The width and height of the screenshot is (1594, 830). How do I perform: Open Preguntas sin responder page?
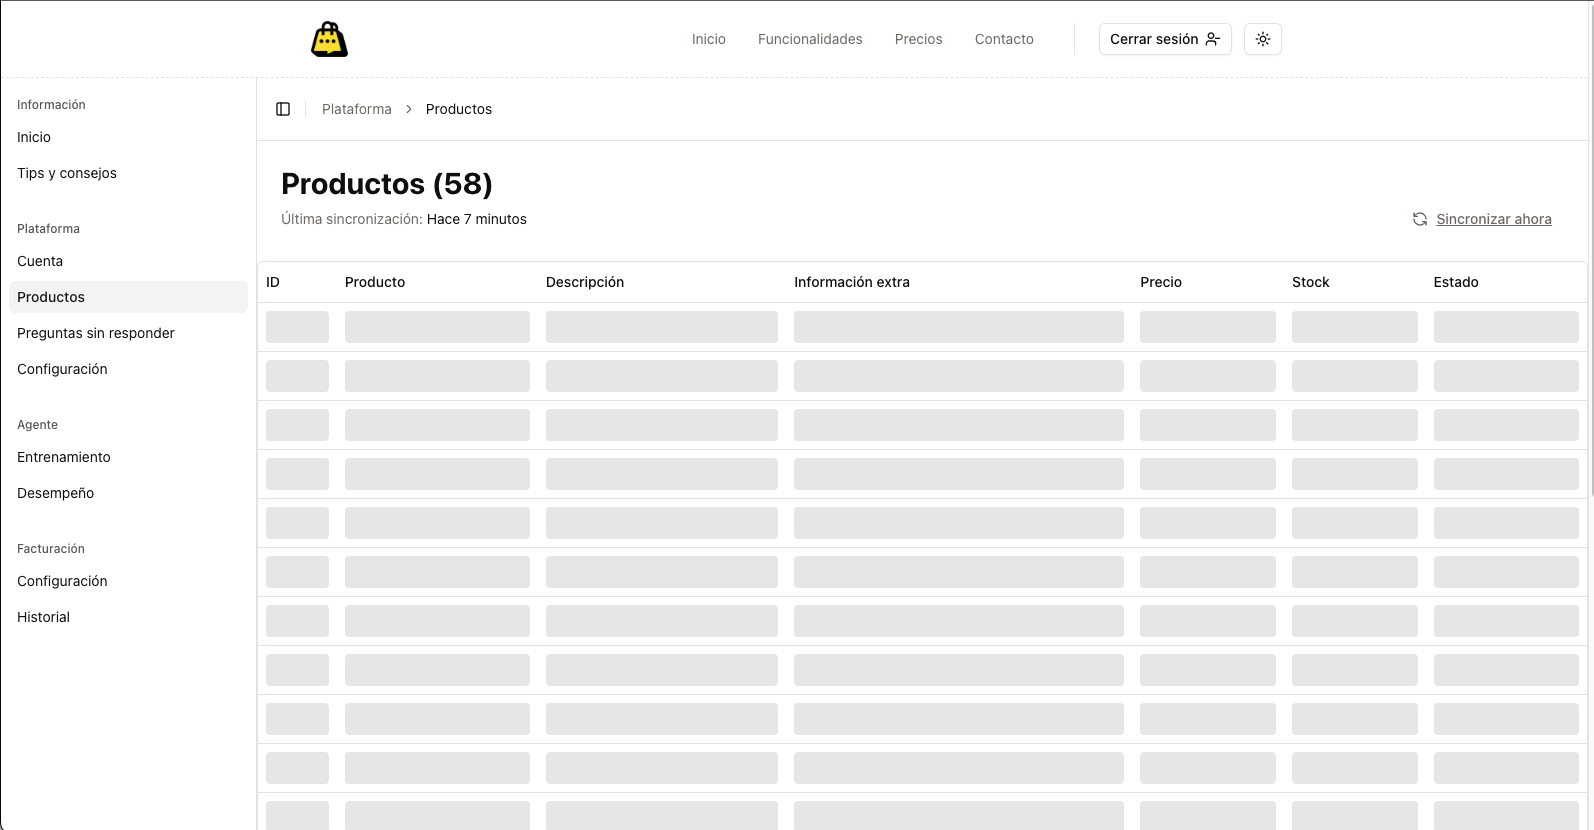point(96,333)
